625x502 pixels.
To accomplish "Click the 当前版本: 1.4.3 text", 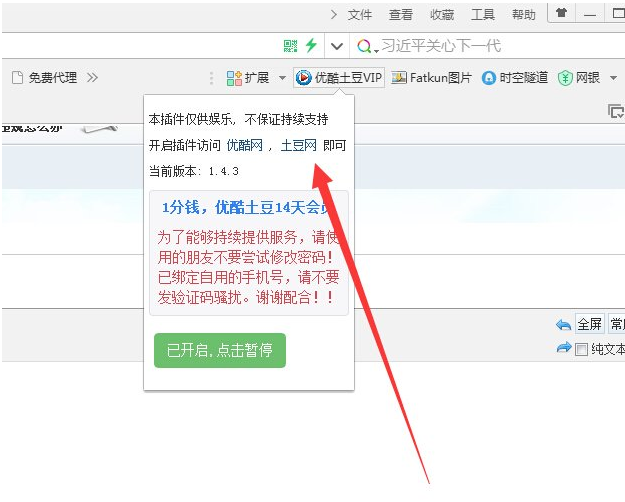I will [x=194, y=171].
